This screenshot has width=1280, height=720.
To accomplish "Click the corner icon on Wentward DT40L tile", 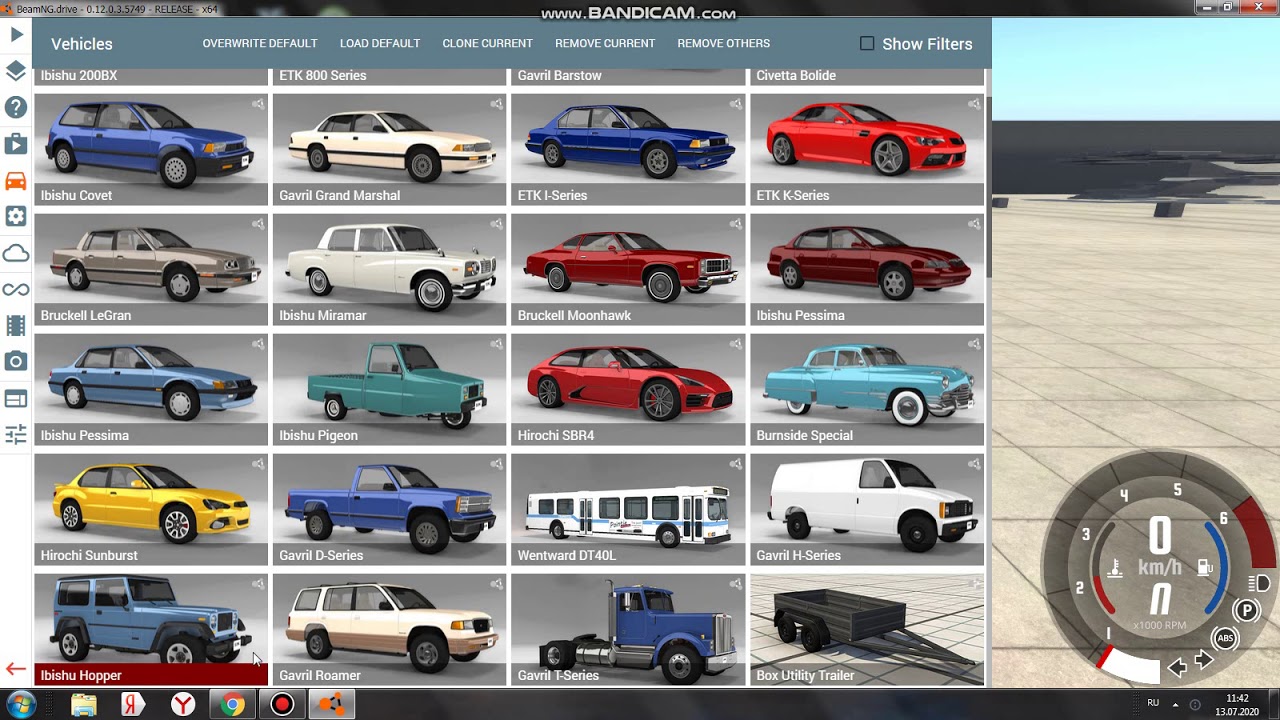I will click(736, 464).
